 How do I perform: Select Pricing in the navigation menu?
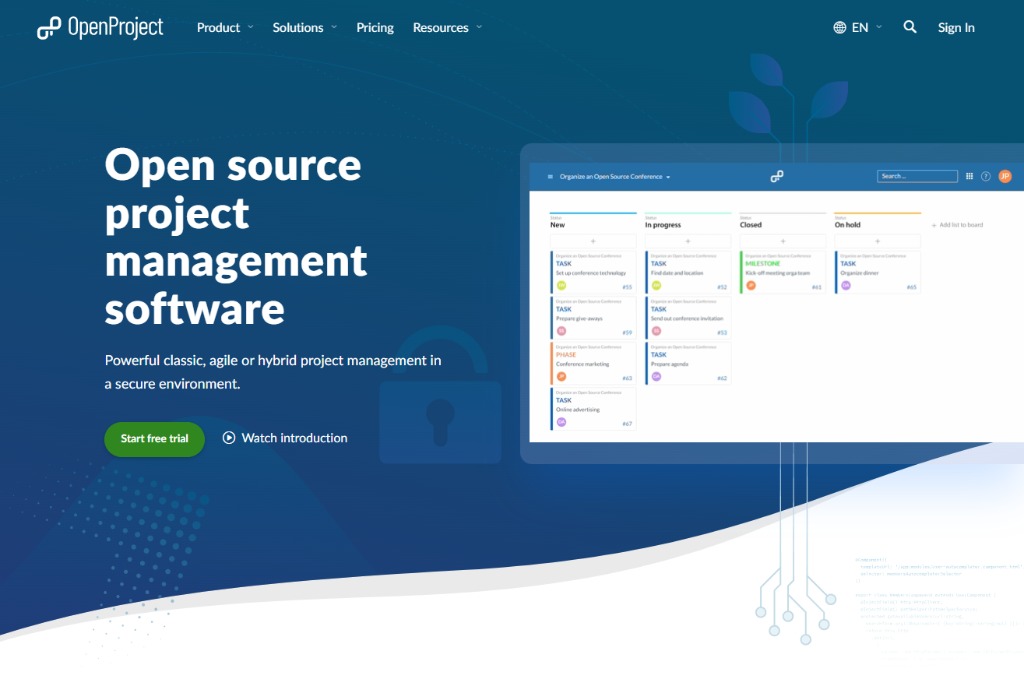pyautogui.click(x=375, y=27)
